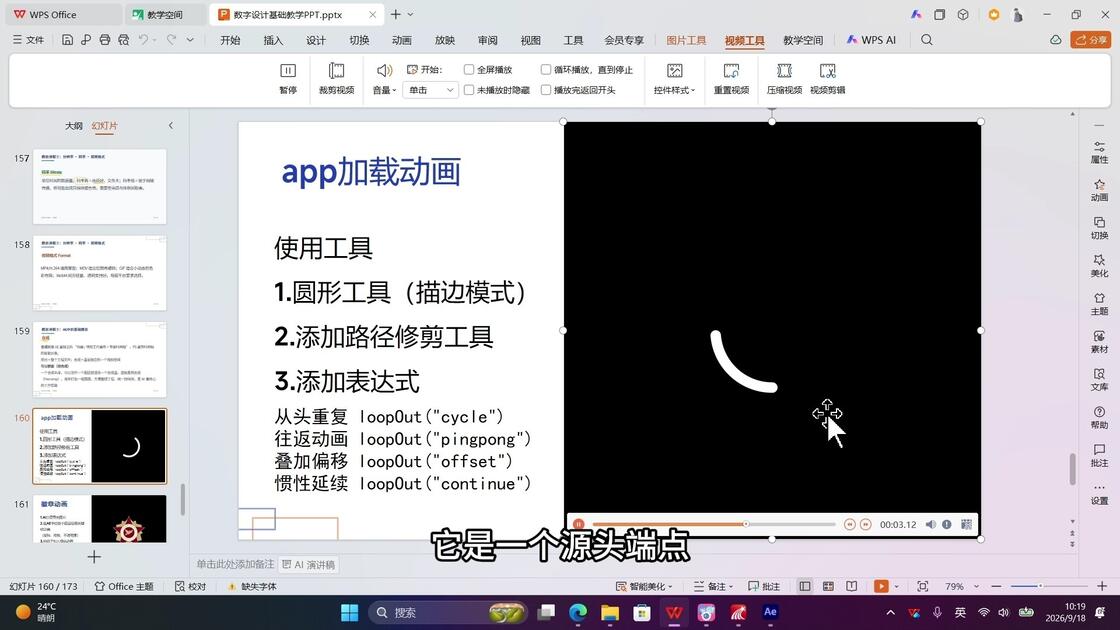Image resolution: width=1120 pixels, height=630 pixels.
Task: Enable loop until stopped (循环播放) checkbox
Action: coord(546,69)
